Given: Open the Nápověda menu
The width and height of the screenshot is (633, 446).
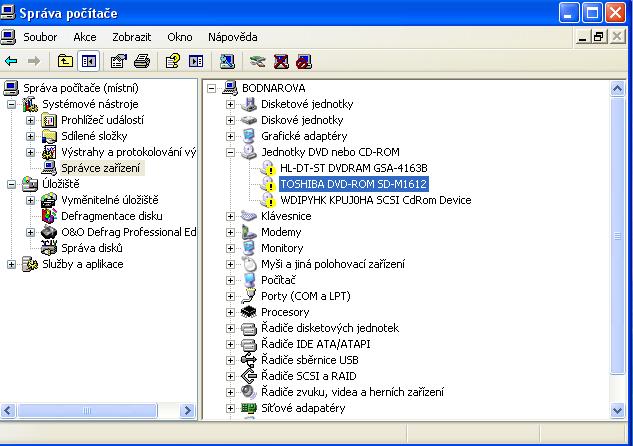Looking at the screenshot, I should [233, 37].
